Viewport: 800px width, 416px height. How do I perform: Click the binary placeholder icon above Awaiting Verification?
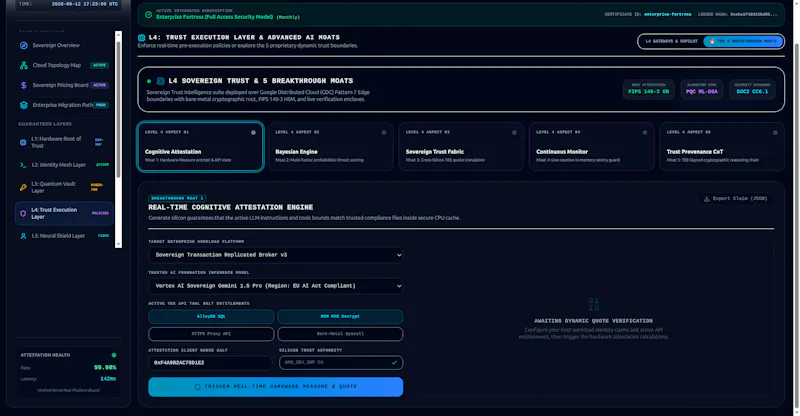point(593,304)
